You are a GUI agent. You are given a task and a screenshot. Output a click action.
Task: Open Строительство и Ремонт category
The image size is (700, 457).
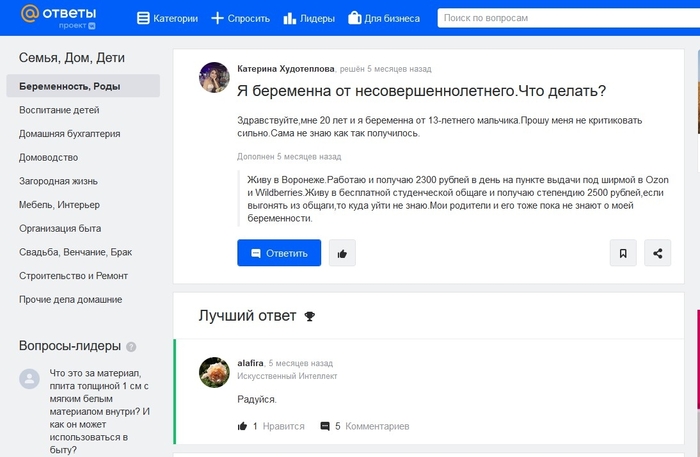coord(73,275)
